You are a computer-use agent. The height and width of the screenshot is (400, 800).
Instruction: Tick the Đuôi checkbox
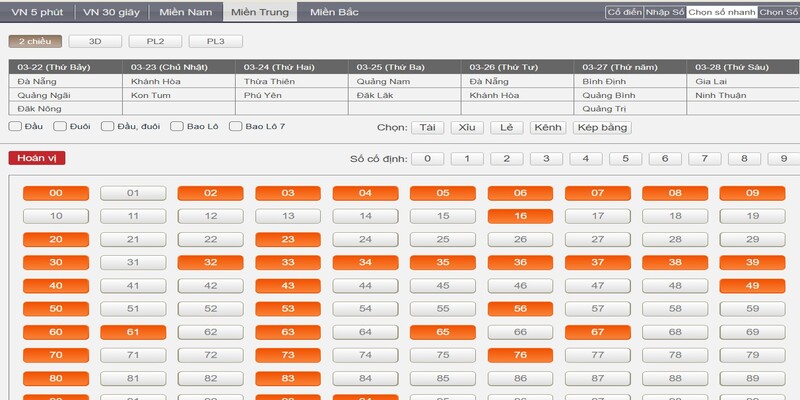60,127
